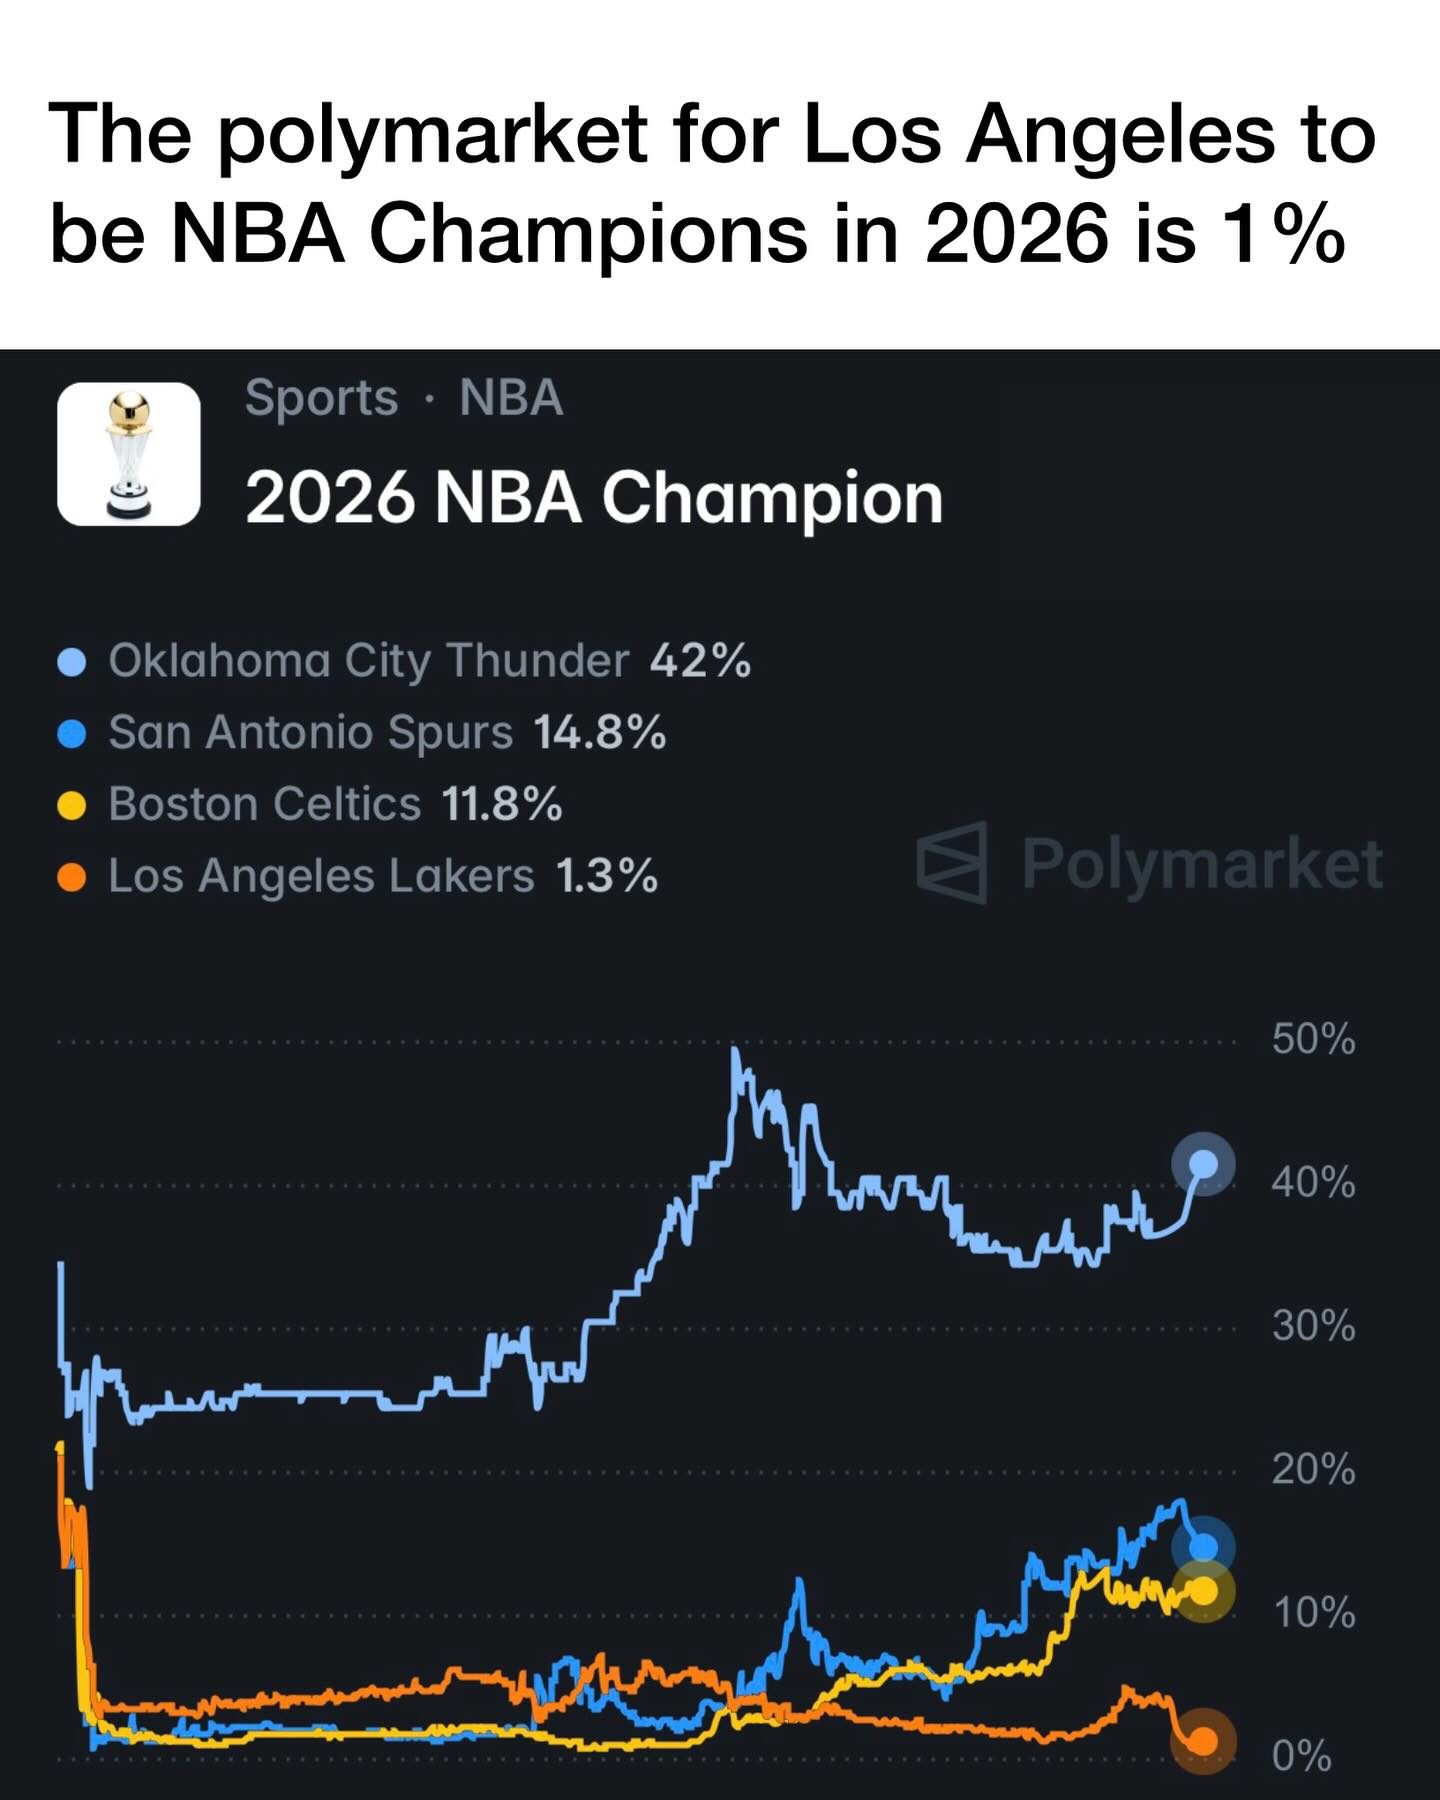Click the Los Angeles Lakers orange legend dot
The height and width of the screenshot is (1800, 1440).
72,877
